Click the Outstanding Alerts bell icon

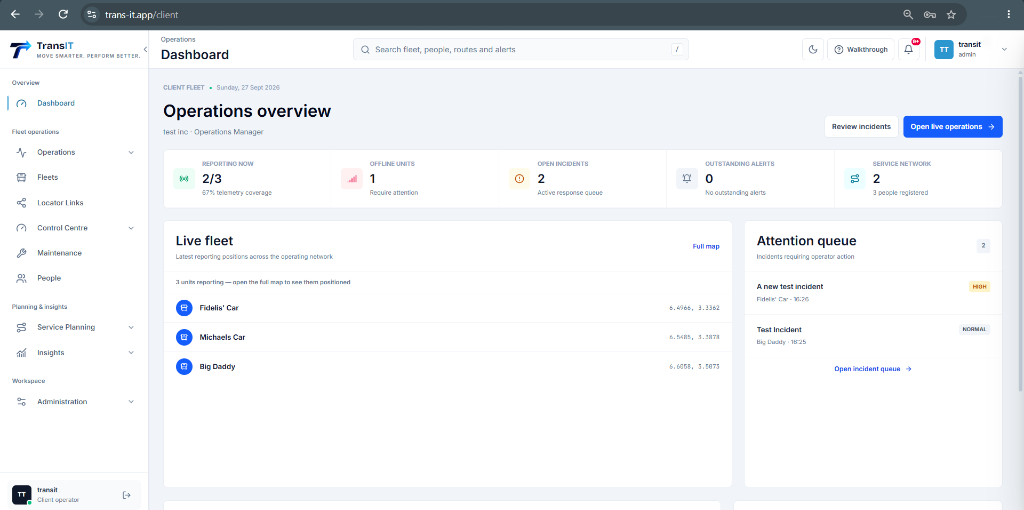[687, 178]
